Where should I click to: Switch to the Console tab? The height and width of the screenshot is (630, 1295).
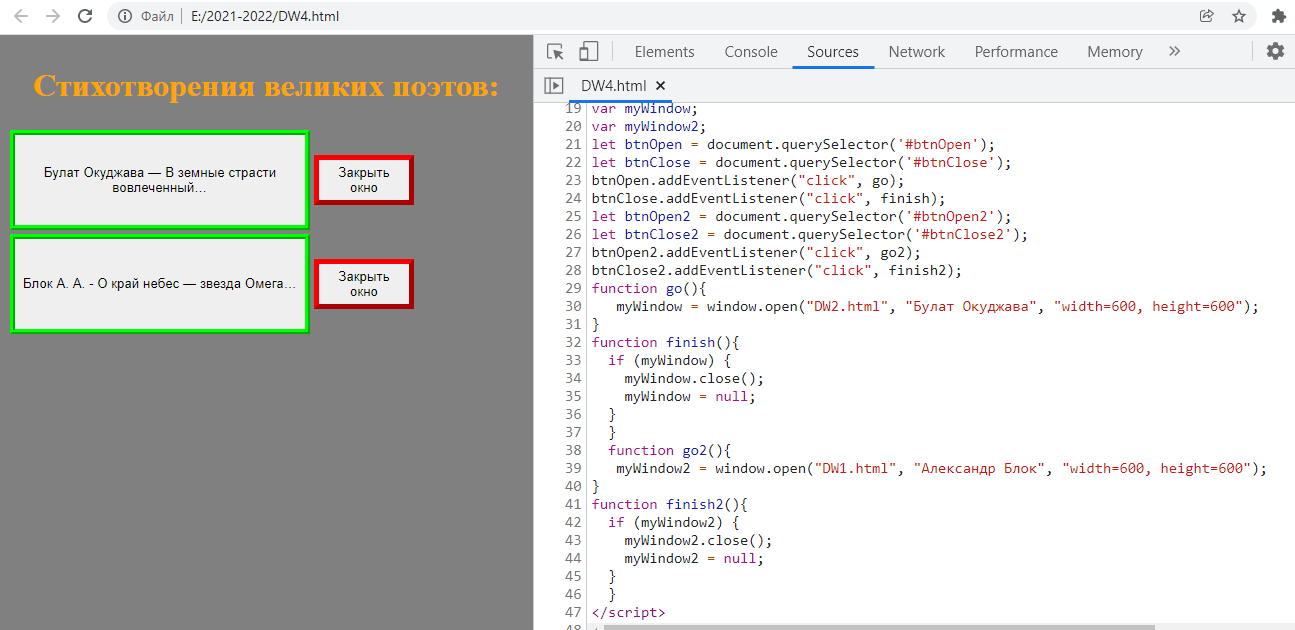751,52
